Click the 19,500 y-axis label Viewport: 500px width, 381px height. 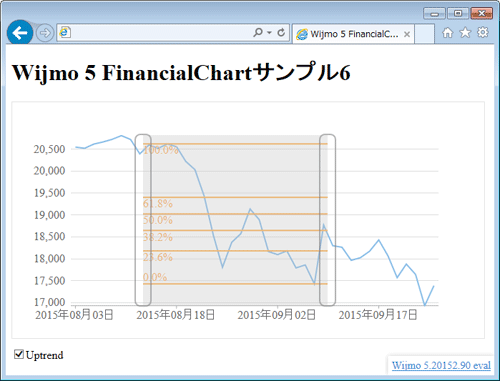click(x=49, y=193)
